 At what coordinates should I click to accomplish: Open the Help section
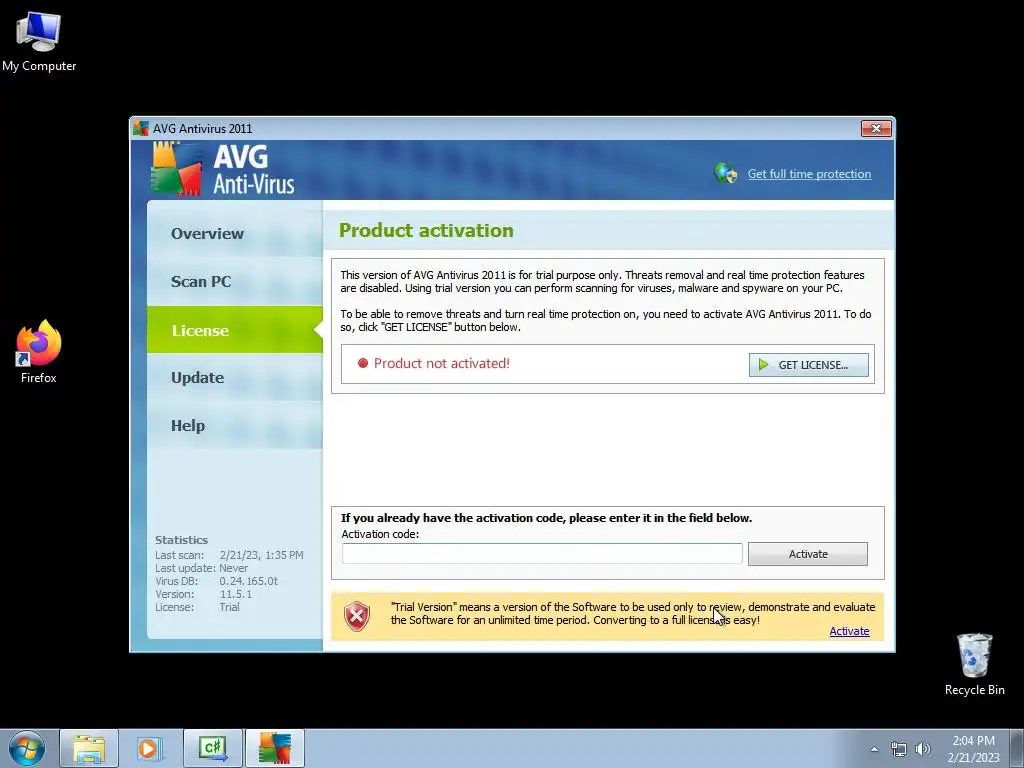[x=234, y=425]
